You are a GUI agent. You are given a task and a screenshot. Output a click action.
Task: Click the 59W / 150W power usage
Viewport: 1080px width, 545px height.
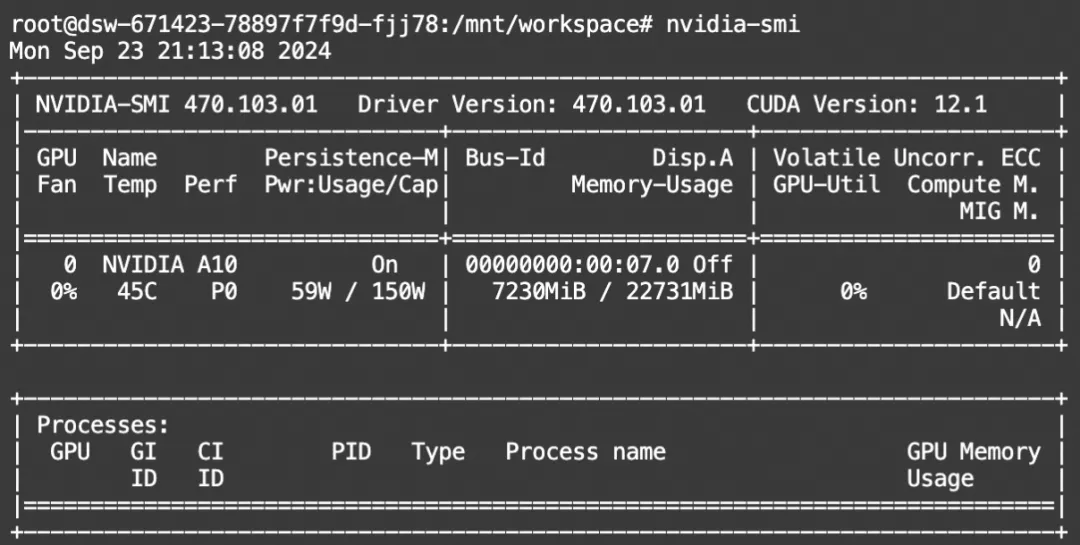click(x=358, y=292)
